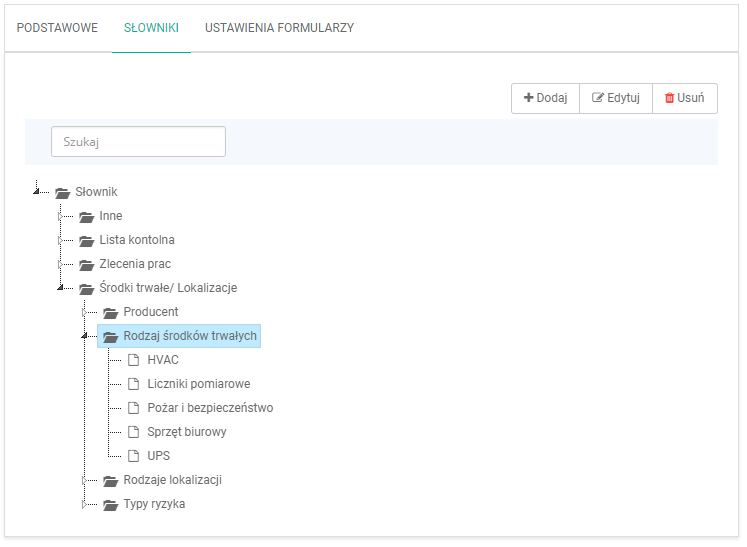Expand the Lista kontolna node
Screen dimensions: 747x547
point(61,240)
